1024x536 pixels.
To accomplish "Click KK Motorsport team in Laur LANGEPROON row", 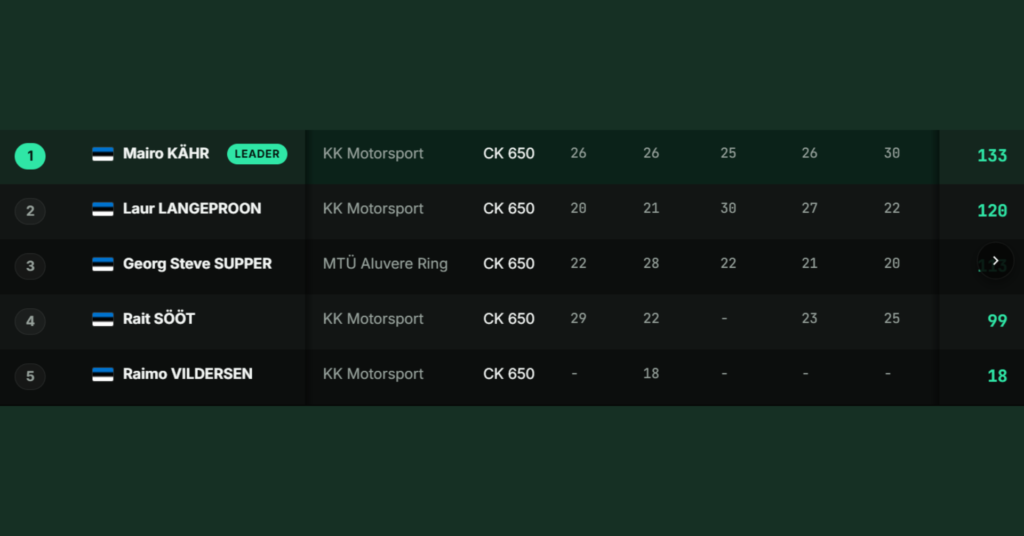I will click(x=373, y=209).
